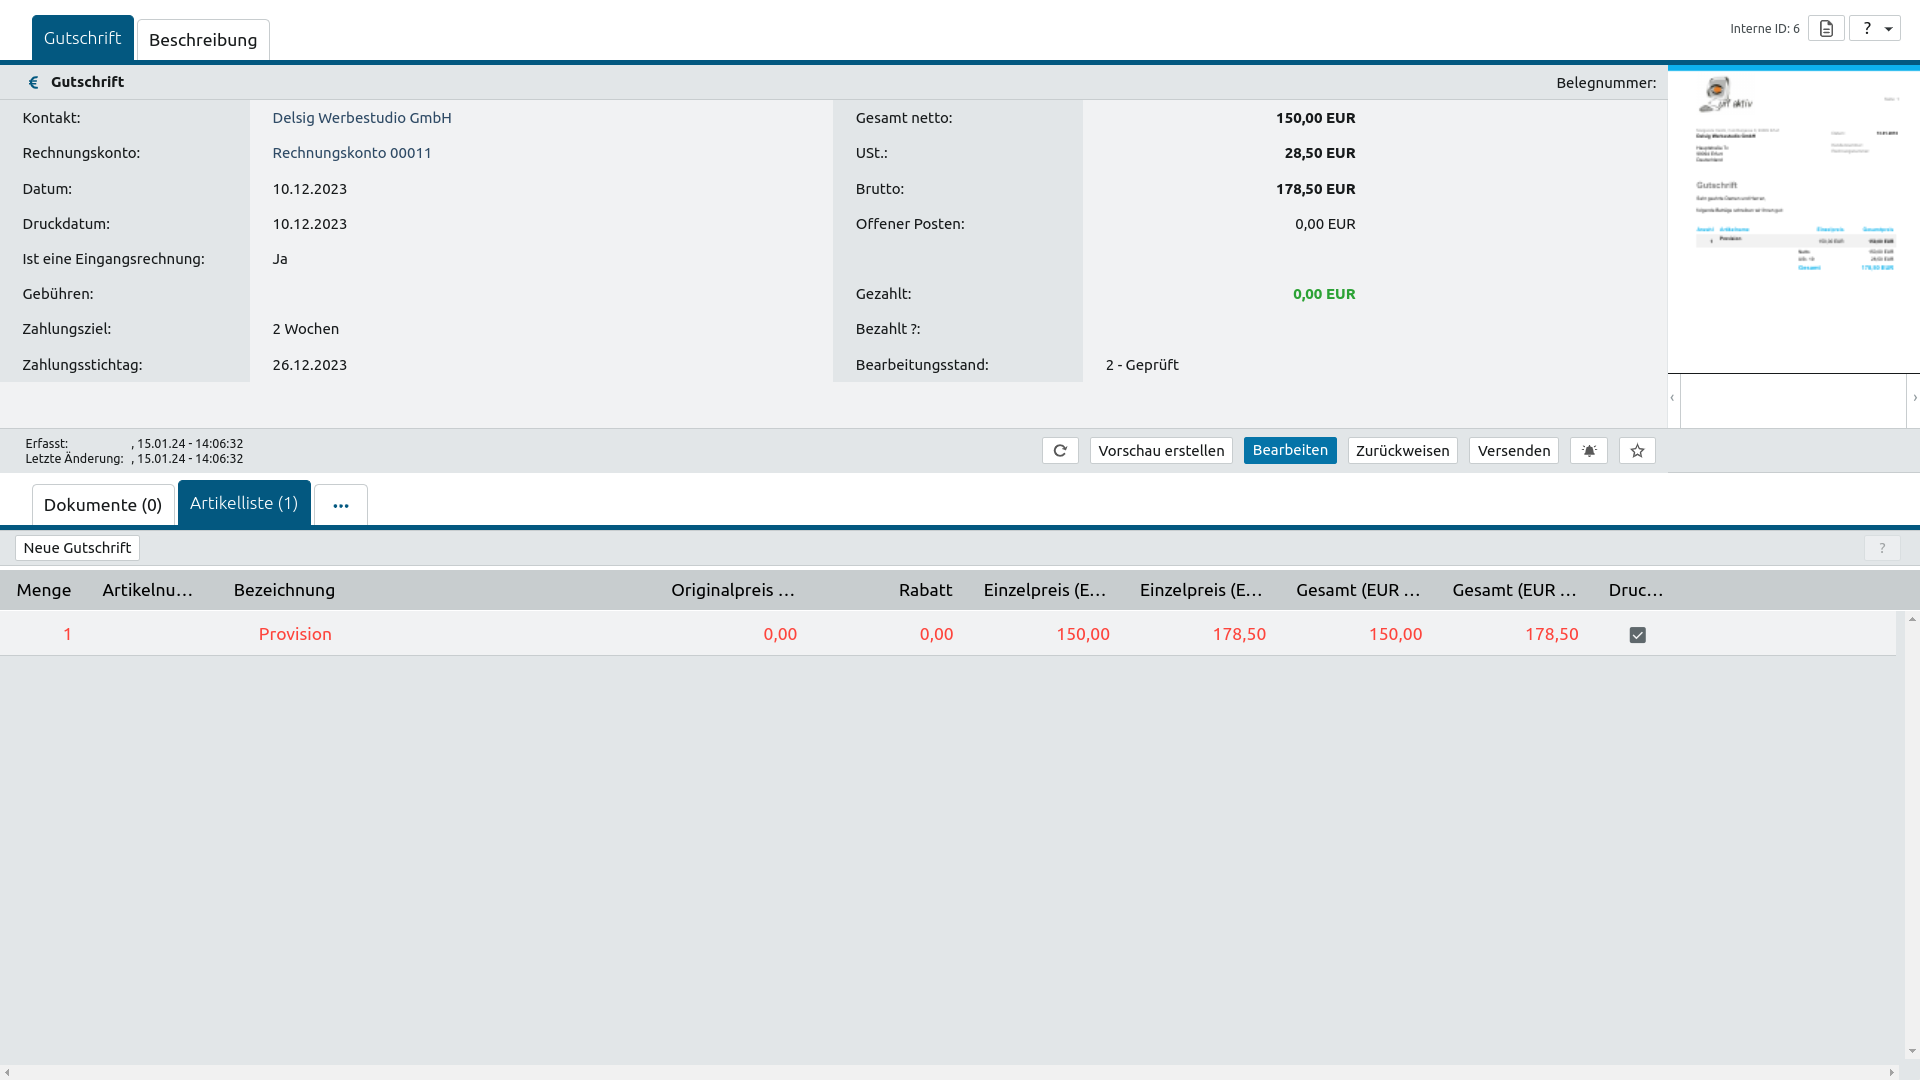Screen dimensions: 1920x1080
Task: Open the Dokumente (0) tab
Action: (x=103, y=505)
